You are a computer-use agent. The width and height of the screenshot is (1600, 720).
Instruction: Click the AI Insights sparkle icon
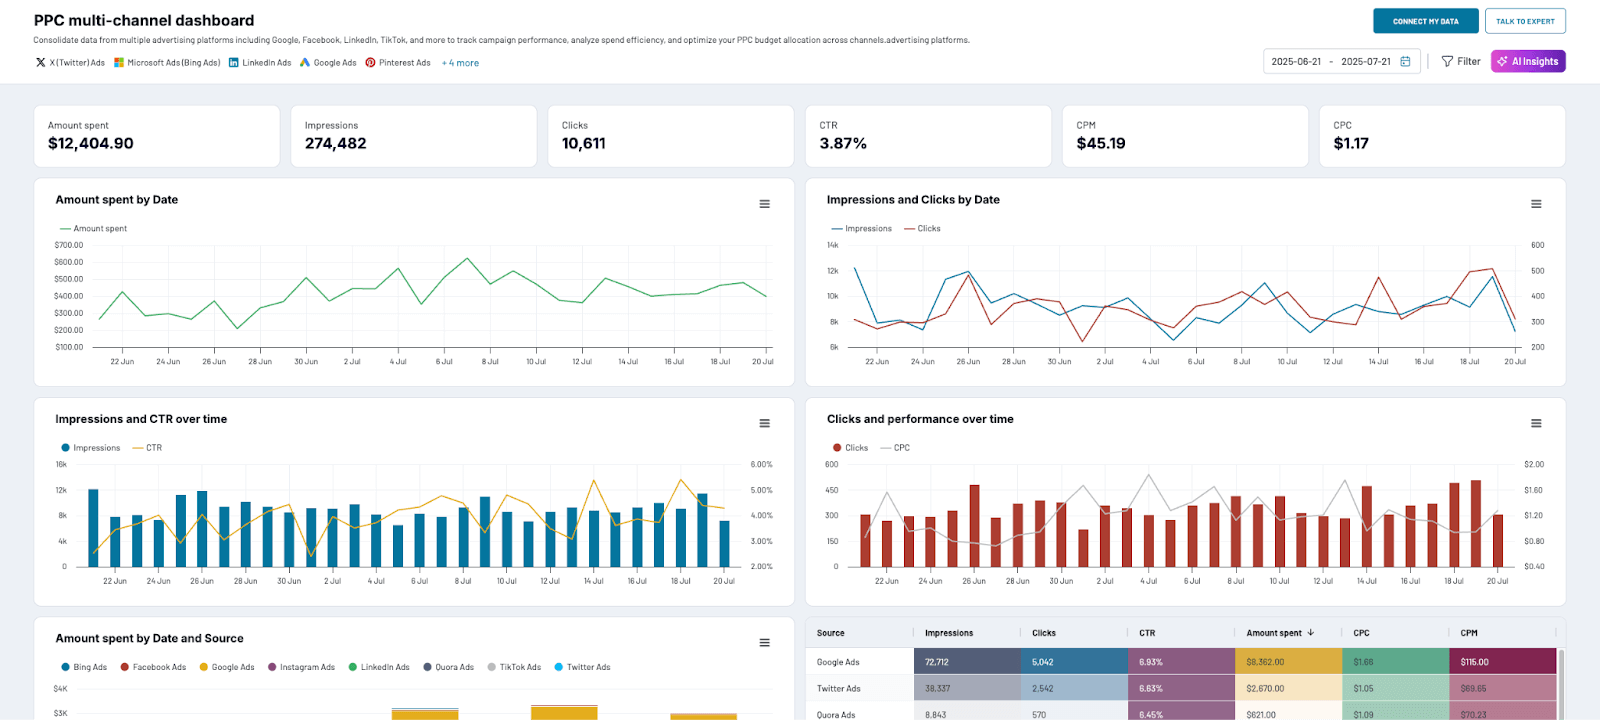click(1502, 61)
